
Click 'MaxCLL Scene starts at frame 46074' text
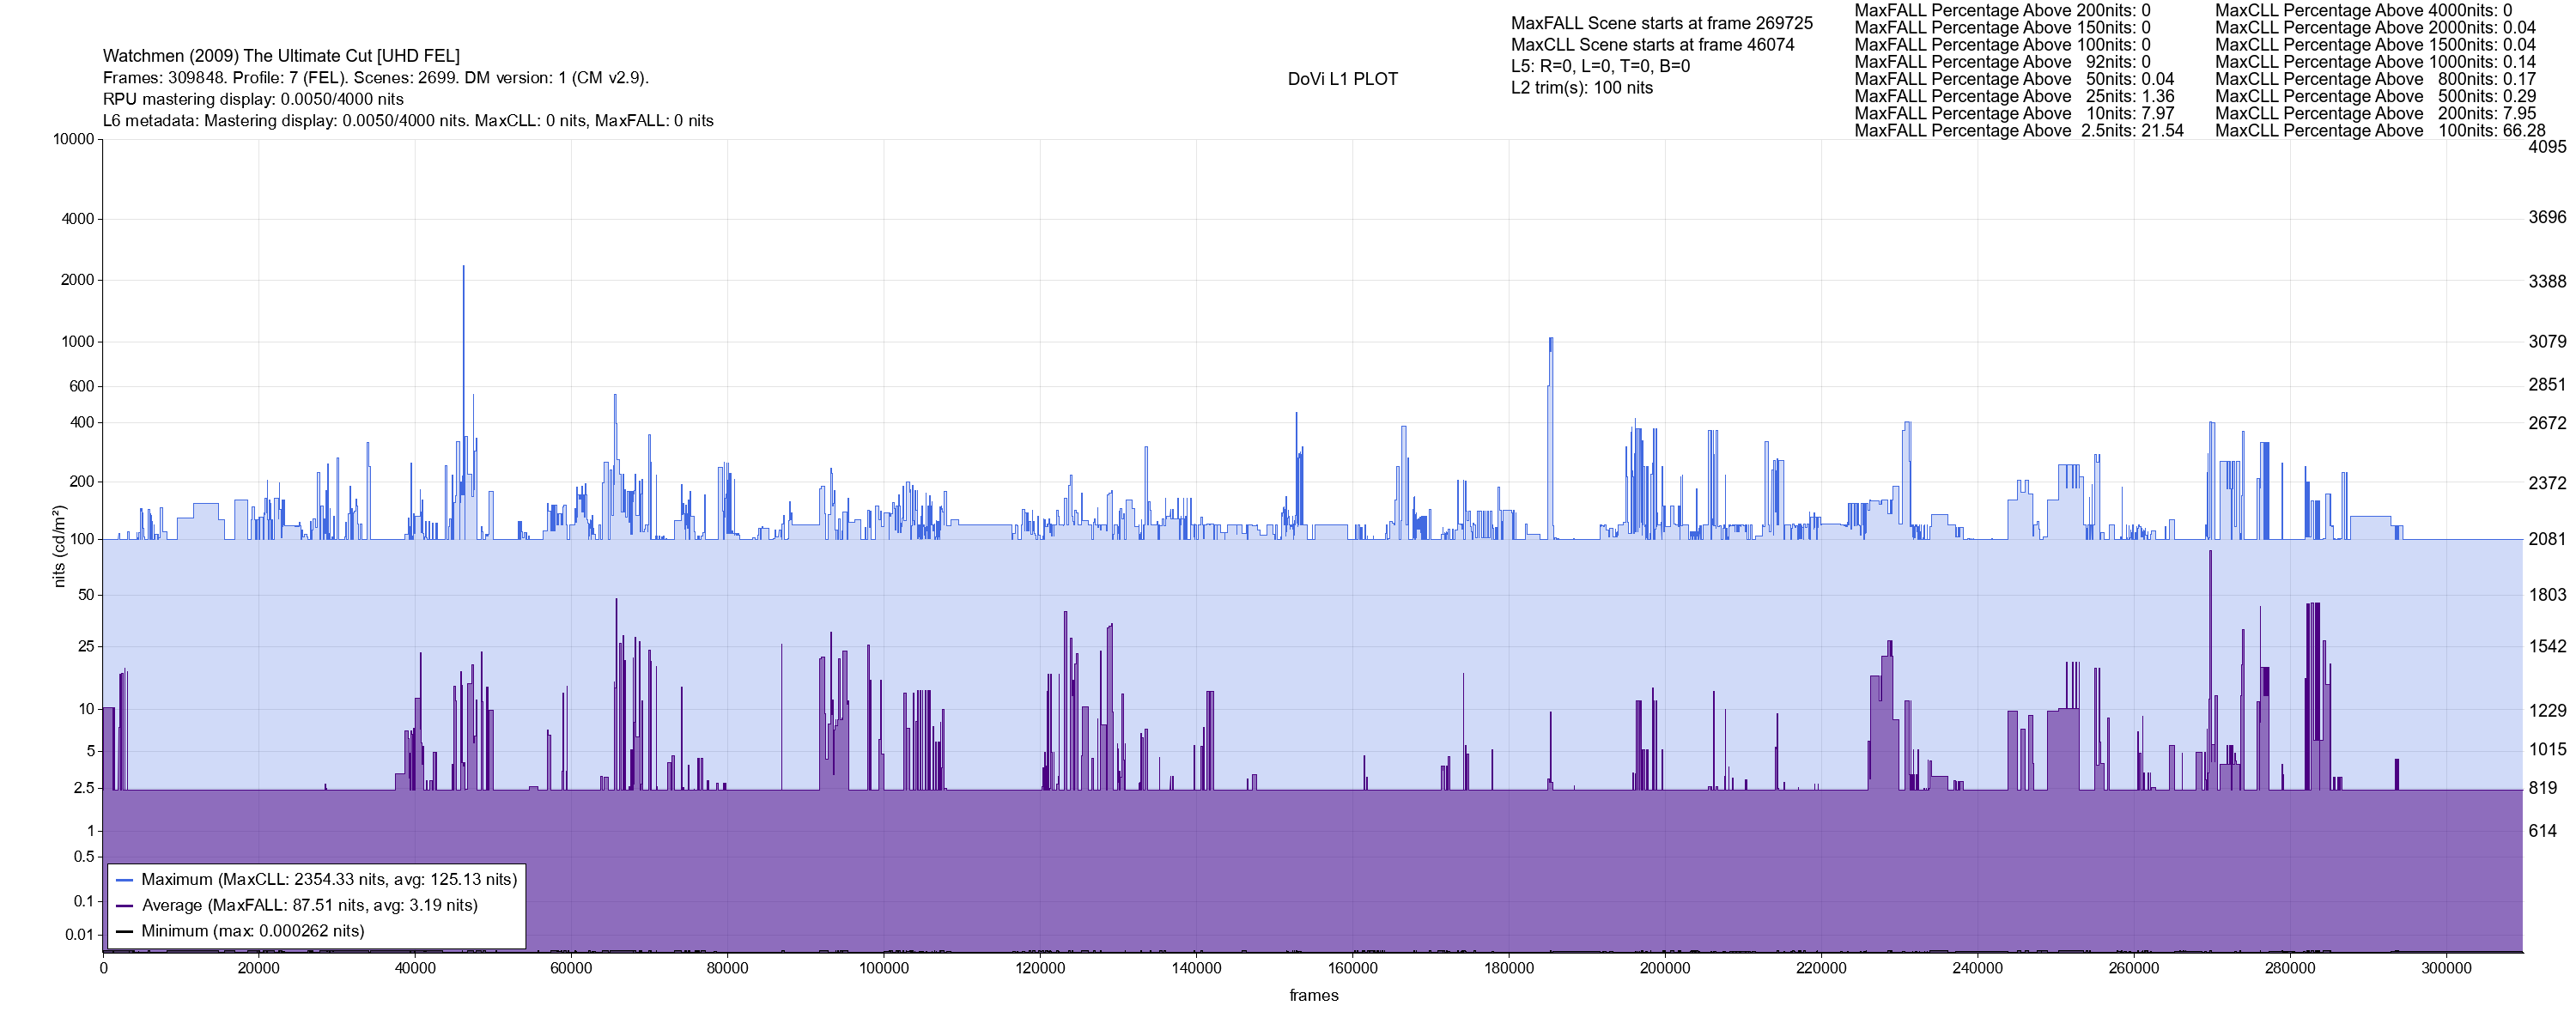tap(1652, 45)
